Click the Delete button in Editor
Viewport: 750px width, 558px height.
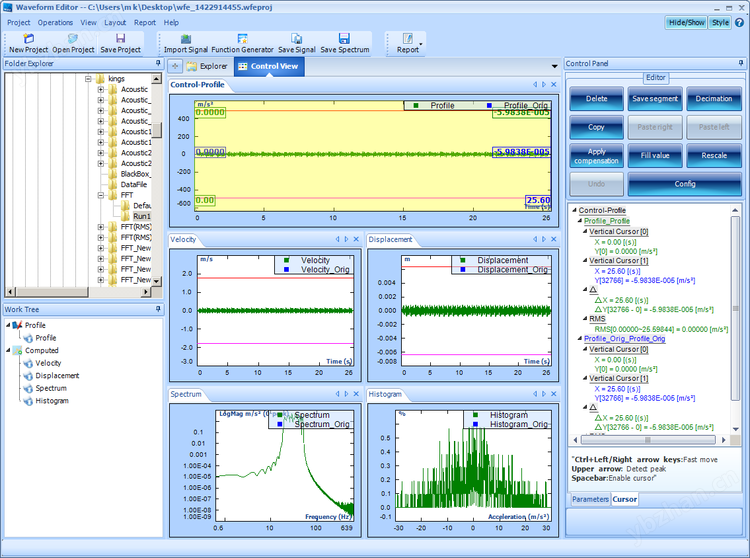tap(596, 98)
